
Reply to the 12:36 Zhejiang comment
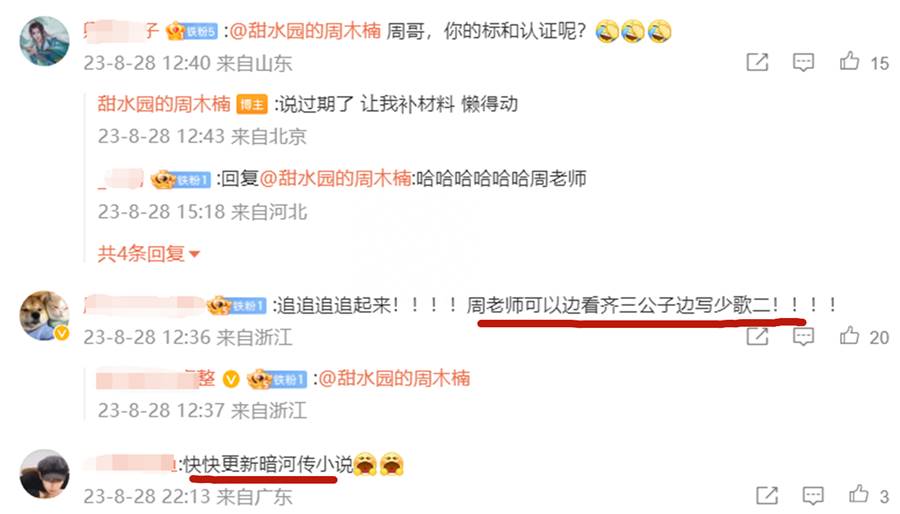(803, 336)
